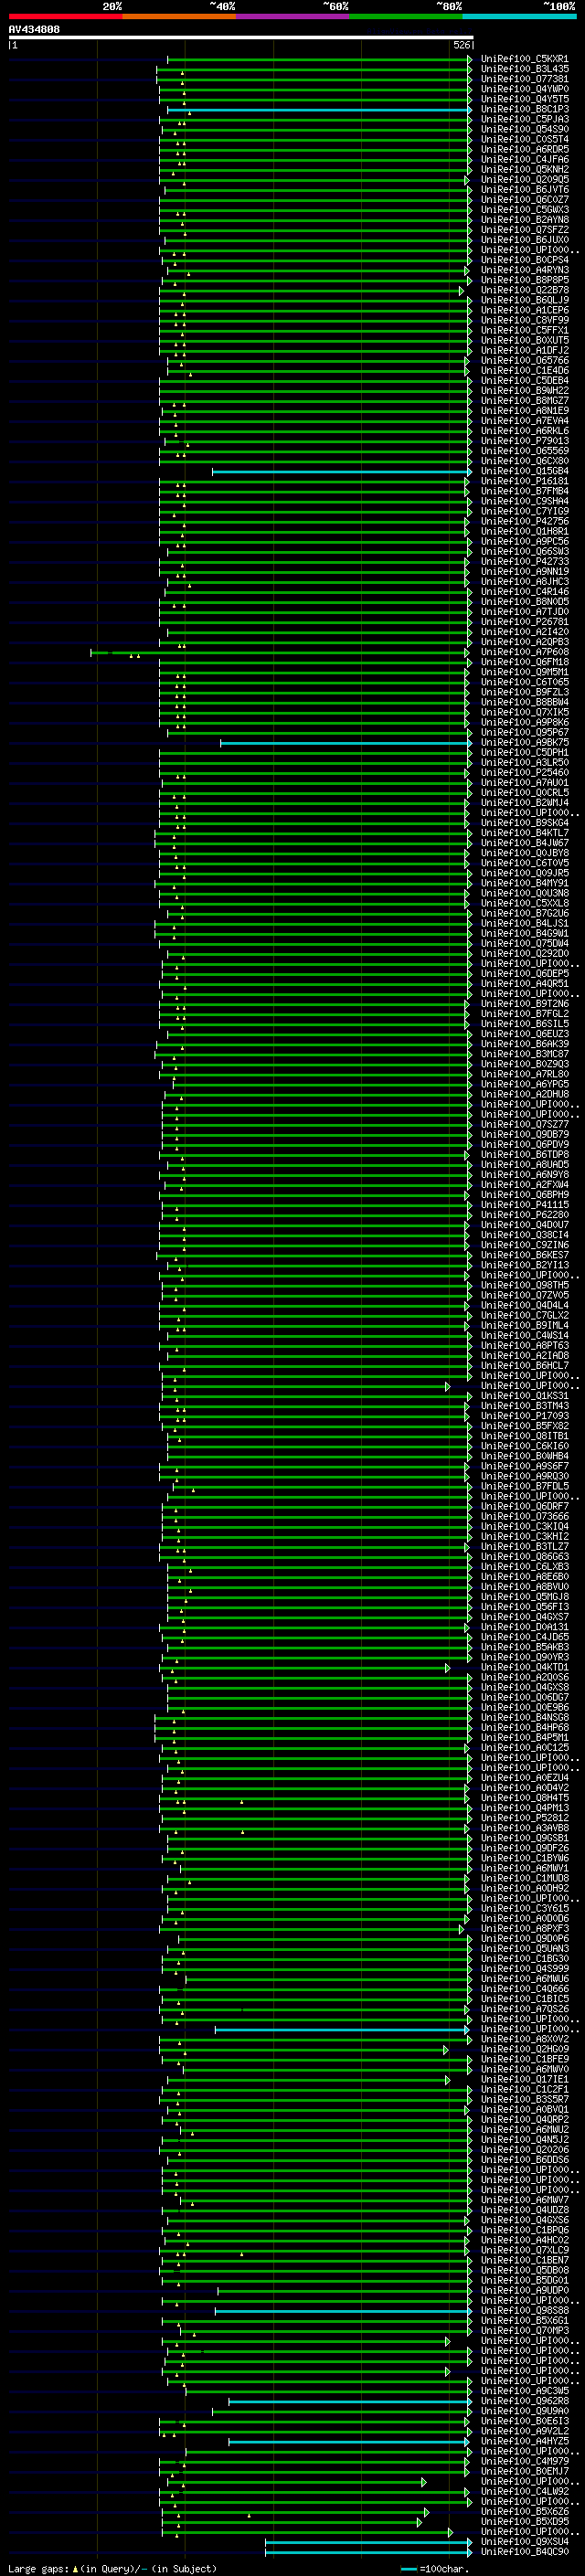Click the query name AV434808
The height and width of the screenshot is (2576, 585).
[34, 30]
